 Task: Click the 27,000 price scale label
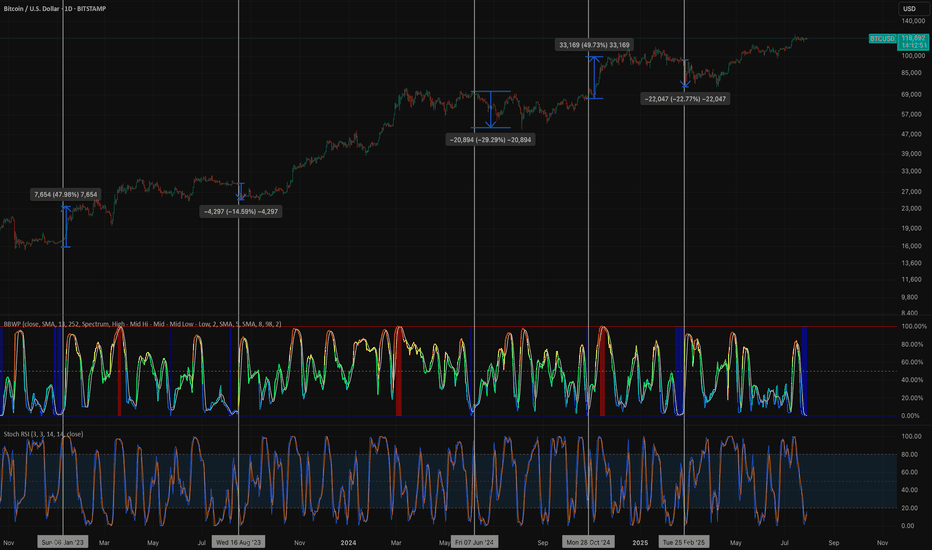913,191
